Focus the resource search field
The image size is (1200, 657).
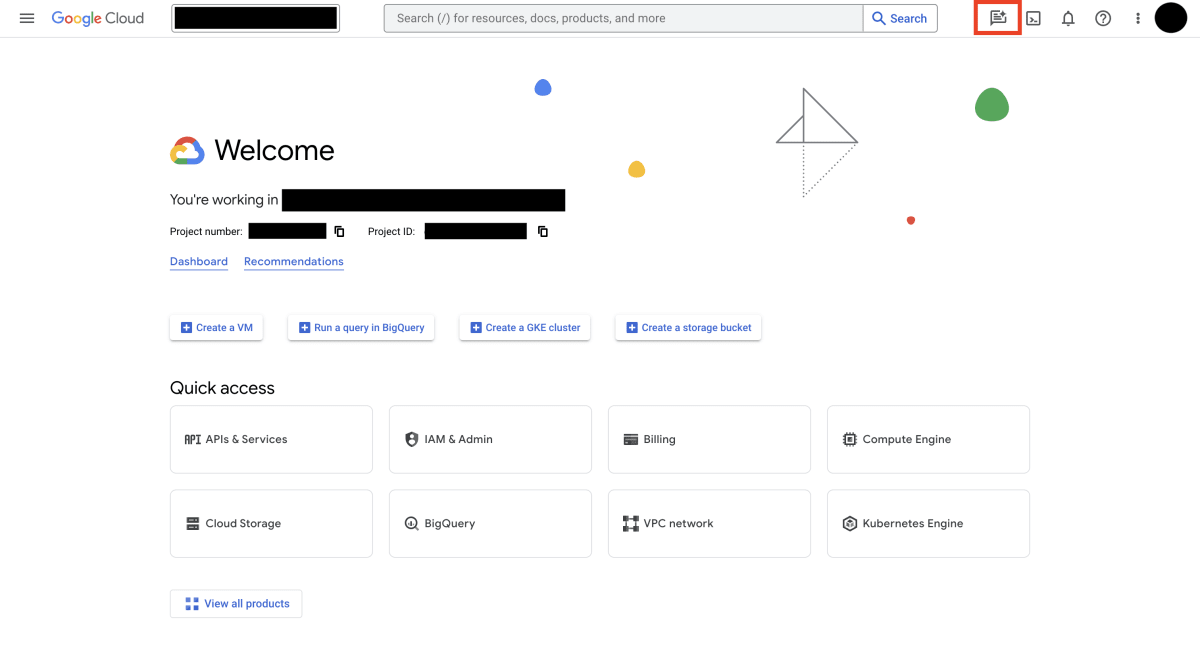pyautogui.click(x=624, y=18)
